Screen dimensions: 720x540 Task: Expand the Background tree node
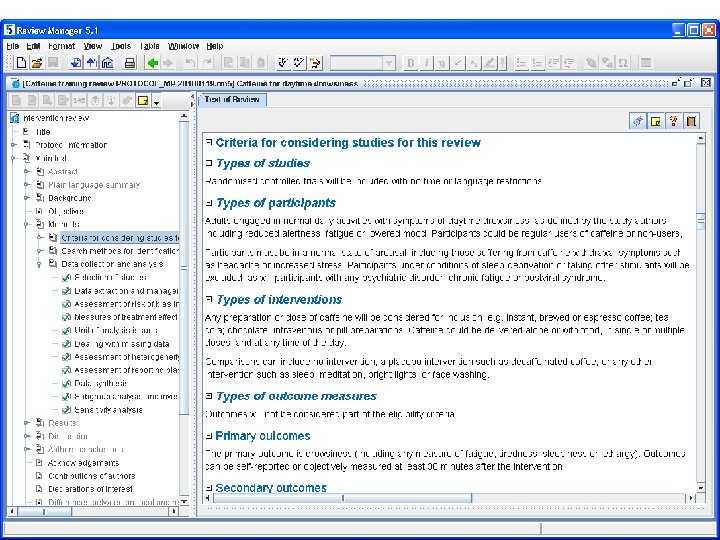[27, 198]
